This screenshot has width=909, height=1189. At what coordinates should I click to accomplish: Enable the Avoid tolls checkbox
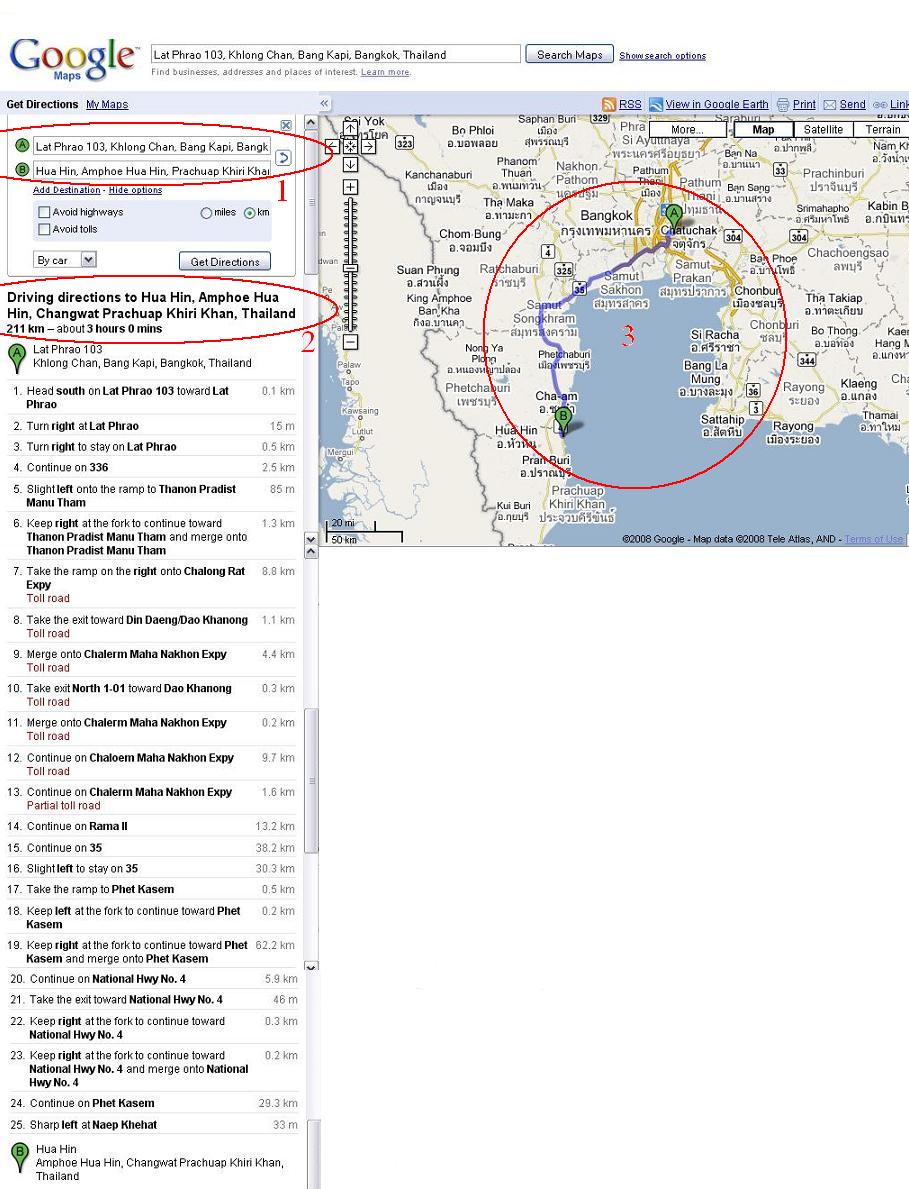[44, 229]
